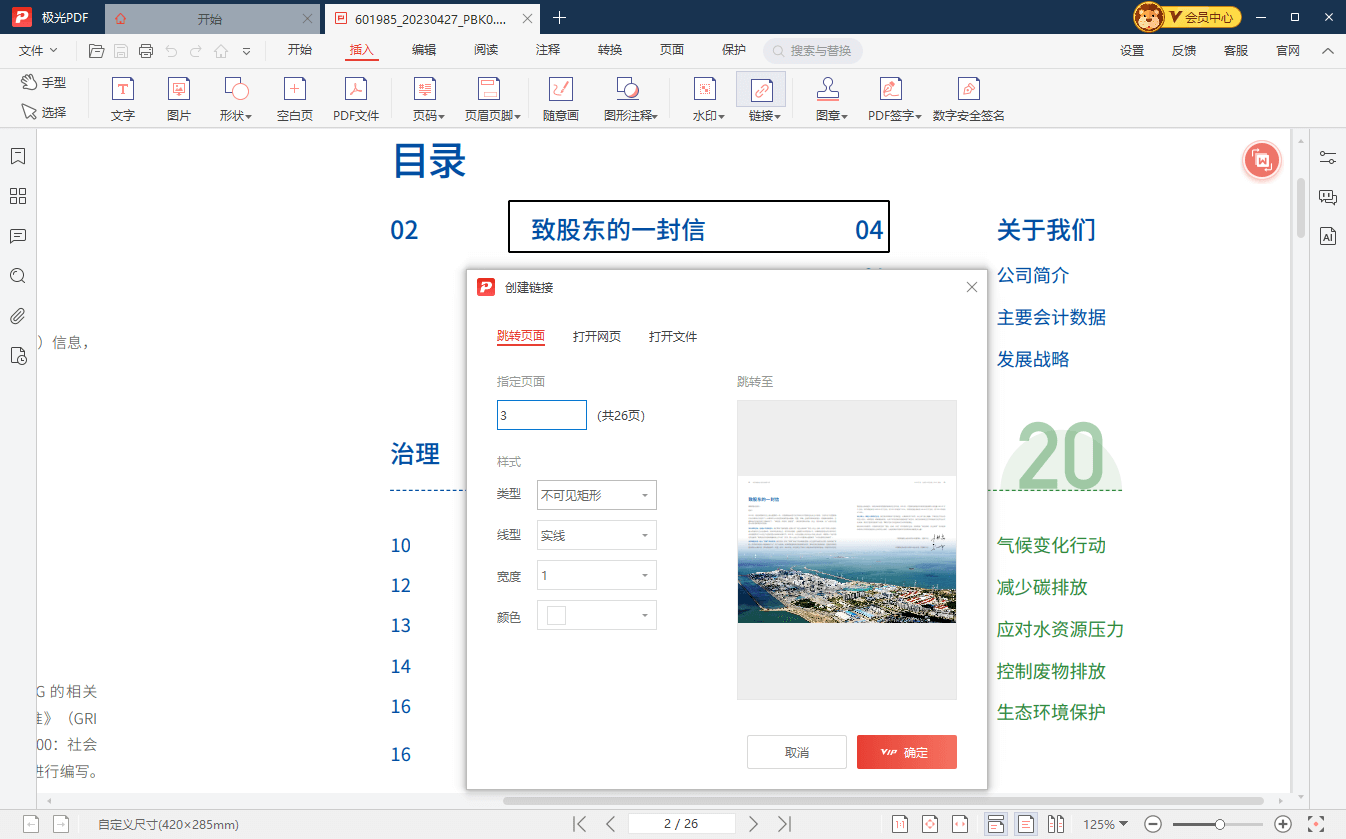Screen dimensions: 1346x839
Task: Select the Text insert tool
Action: point(122,99)
